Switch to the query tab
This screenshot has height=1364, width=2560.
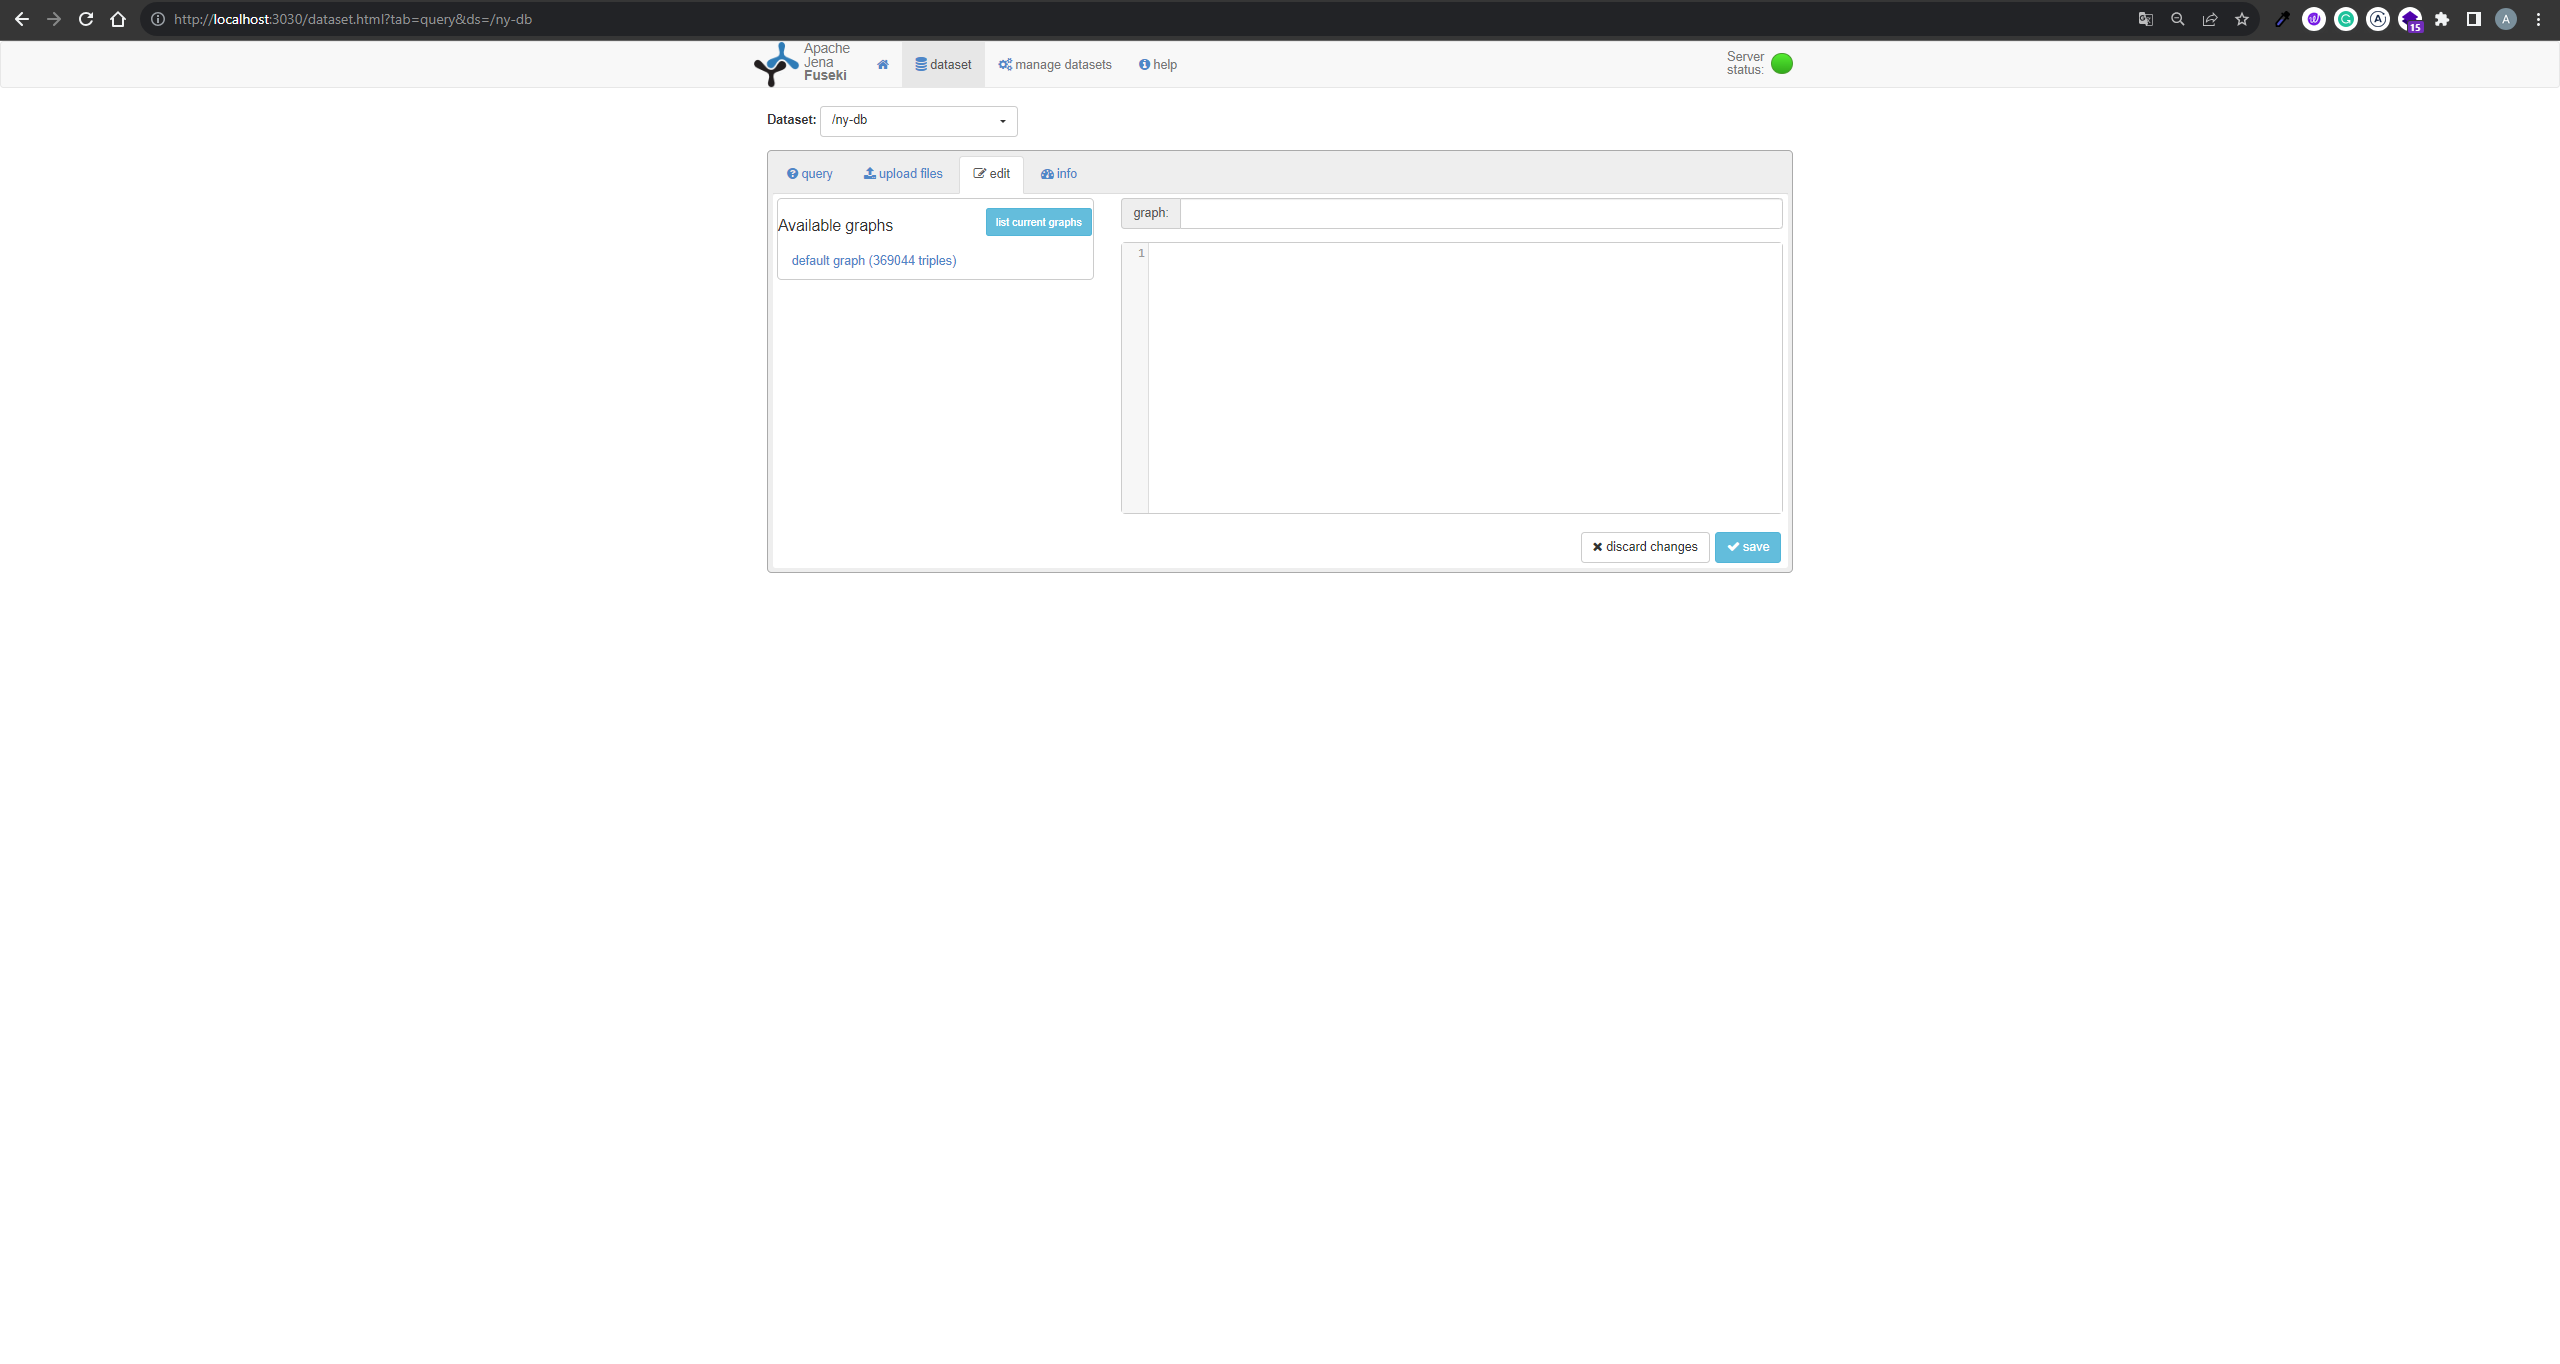click(x=809, y=174)
